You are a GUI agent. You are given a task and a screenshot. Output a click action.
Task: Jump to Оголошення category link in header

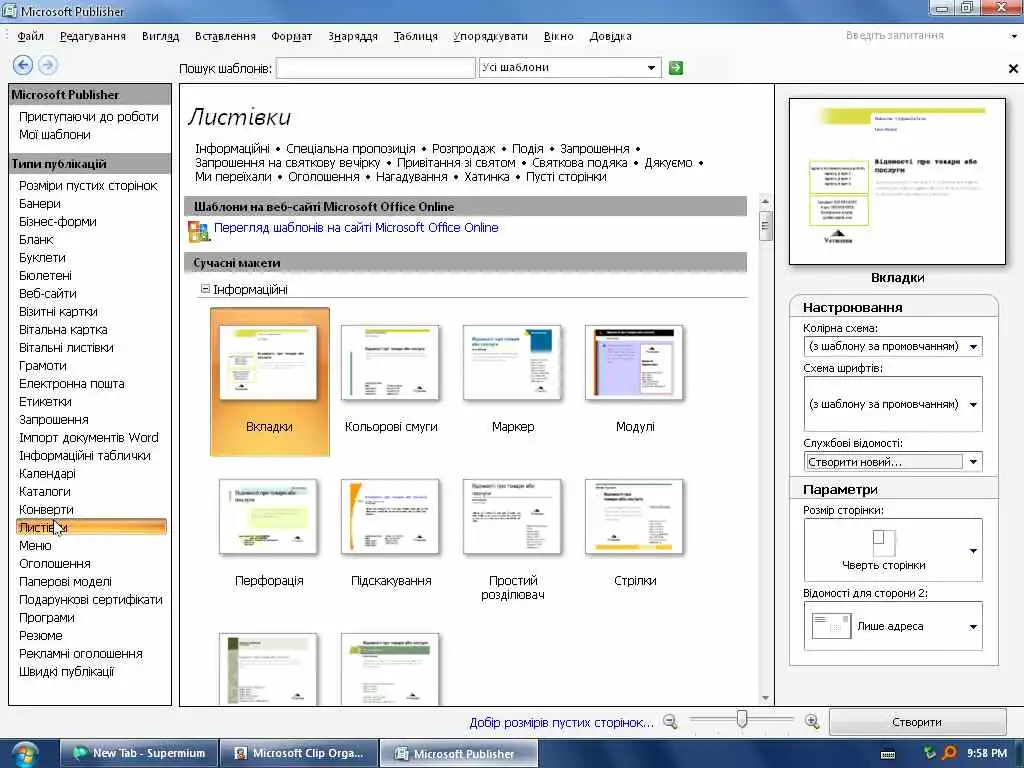(324, 176)
